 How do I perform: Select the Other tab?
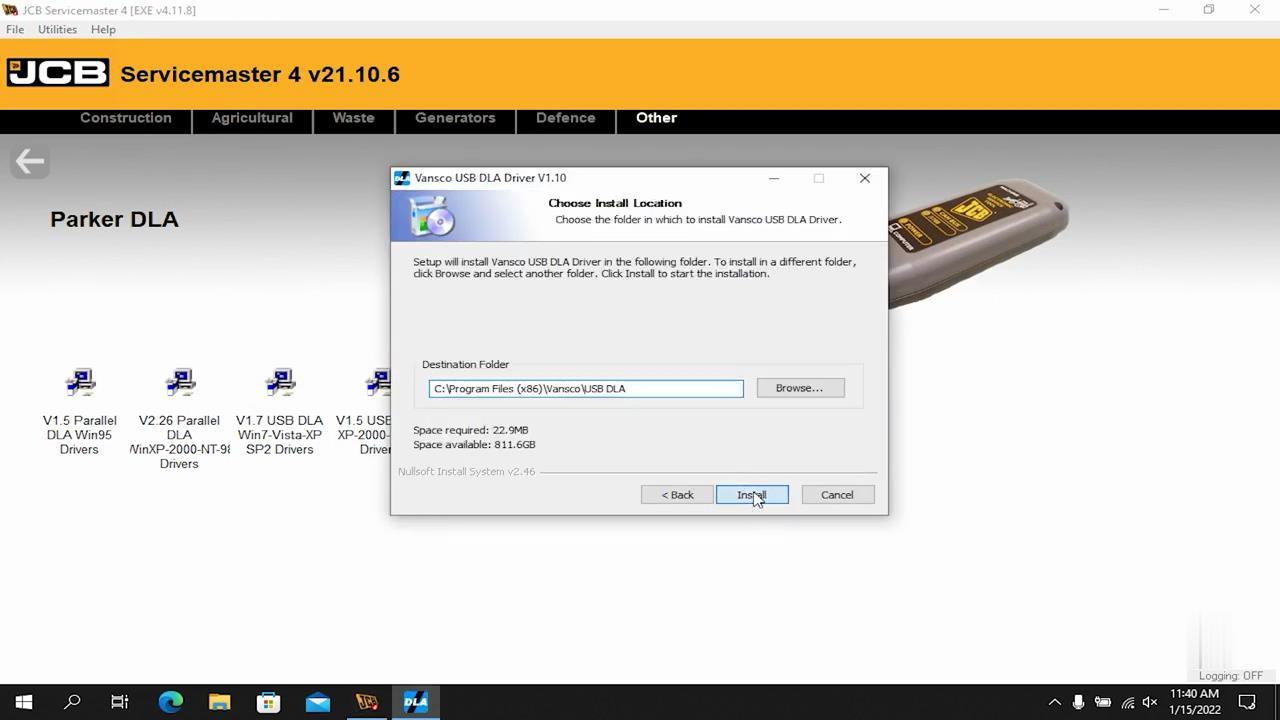click(656, 118)
